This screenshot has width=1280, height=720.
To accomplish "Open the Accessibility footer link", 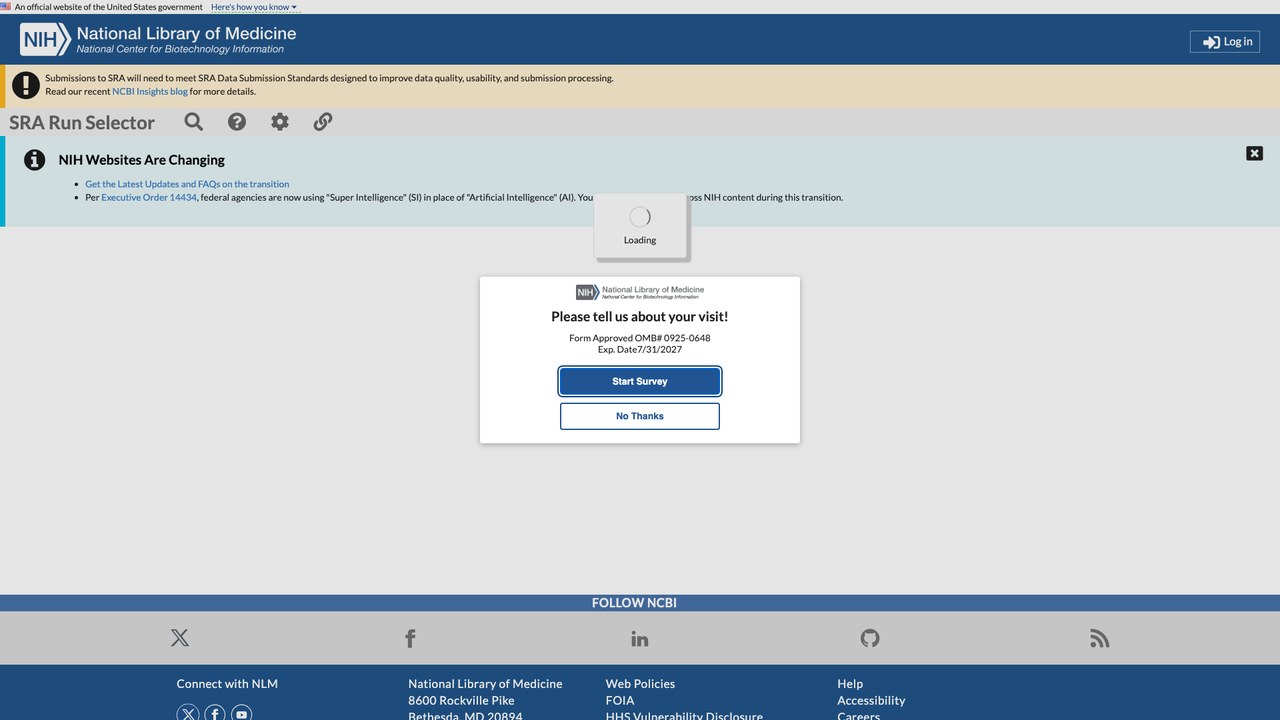I will point(871,701).
